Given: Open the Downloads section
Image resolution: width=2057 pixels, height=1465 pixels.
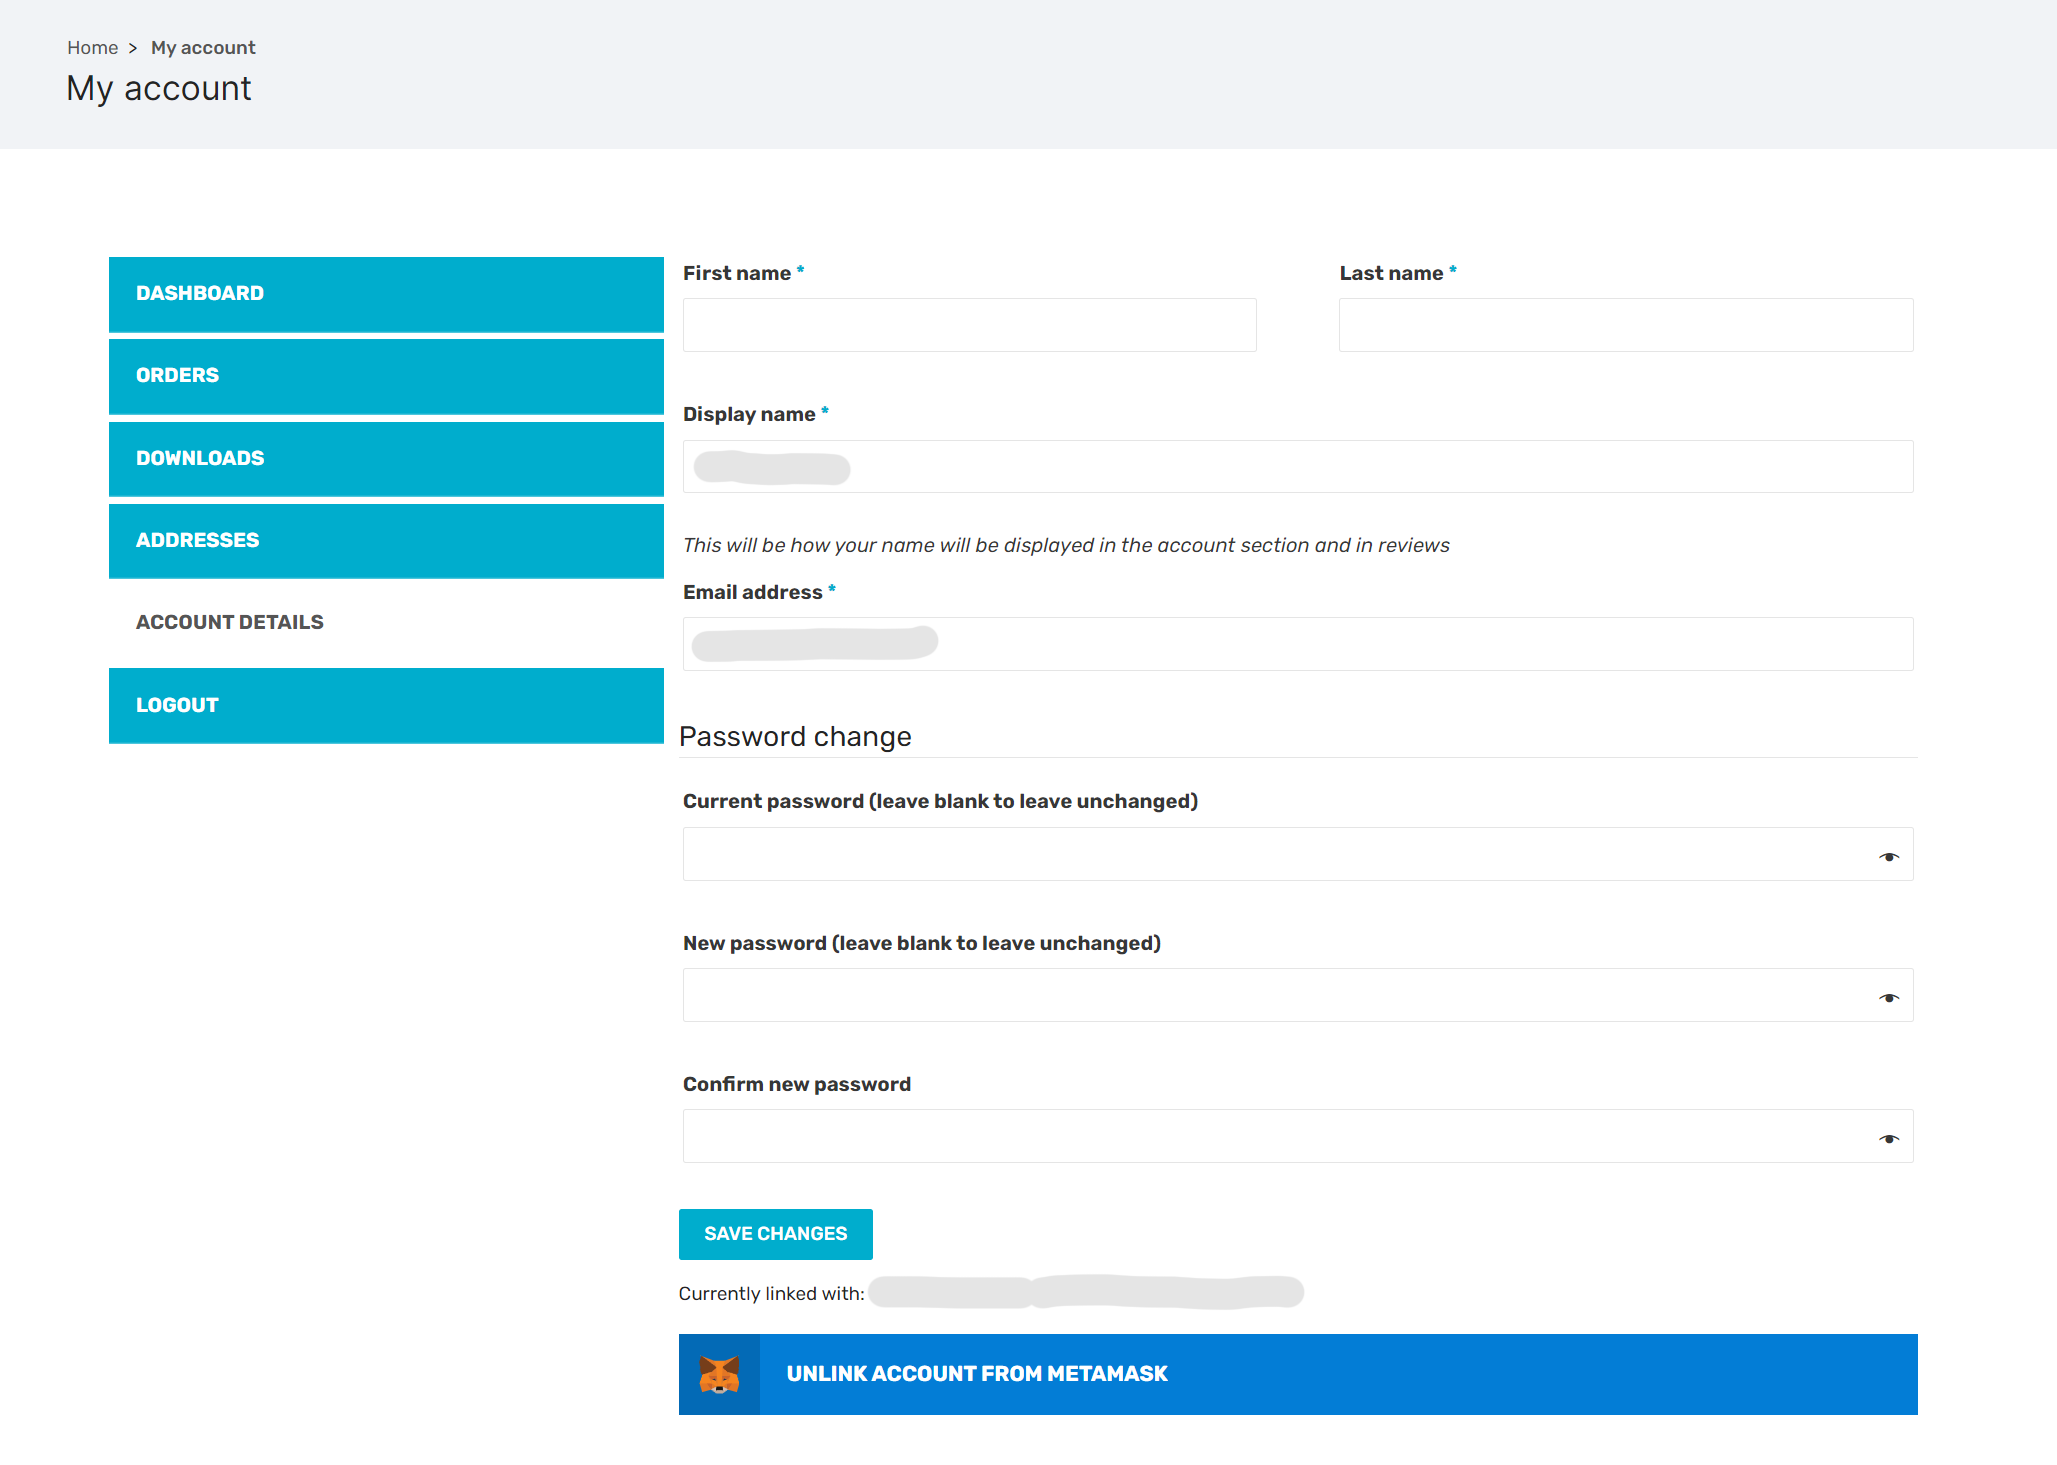Looking at the screenshot, I should click(x=386, y=459).
